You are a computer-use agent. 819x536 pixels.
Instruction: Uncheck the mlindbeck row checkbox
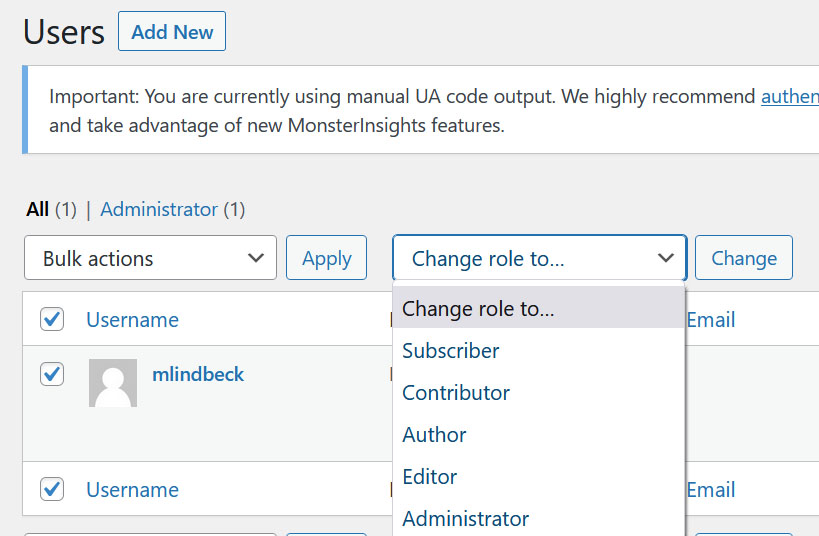(x=52, y=374)
